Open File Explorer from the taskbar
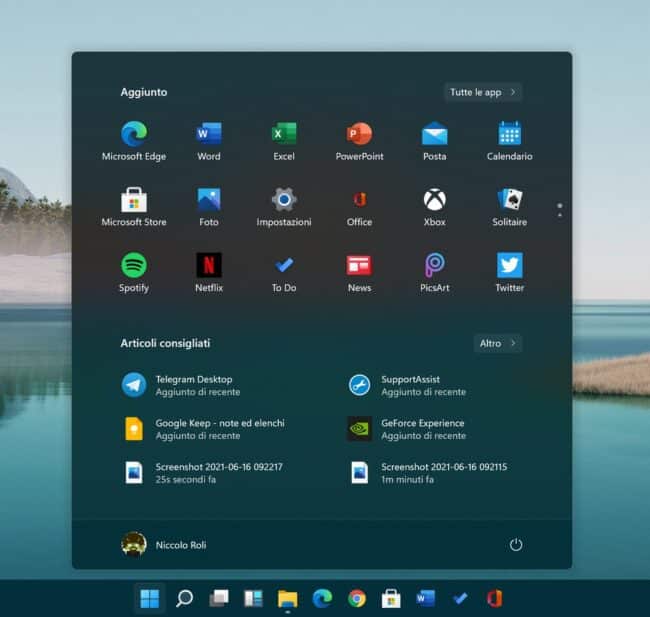The width and height of the screenshot is (650, 617). tap(288, 598)
